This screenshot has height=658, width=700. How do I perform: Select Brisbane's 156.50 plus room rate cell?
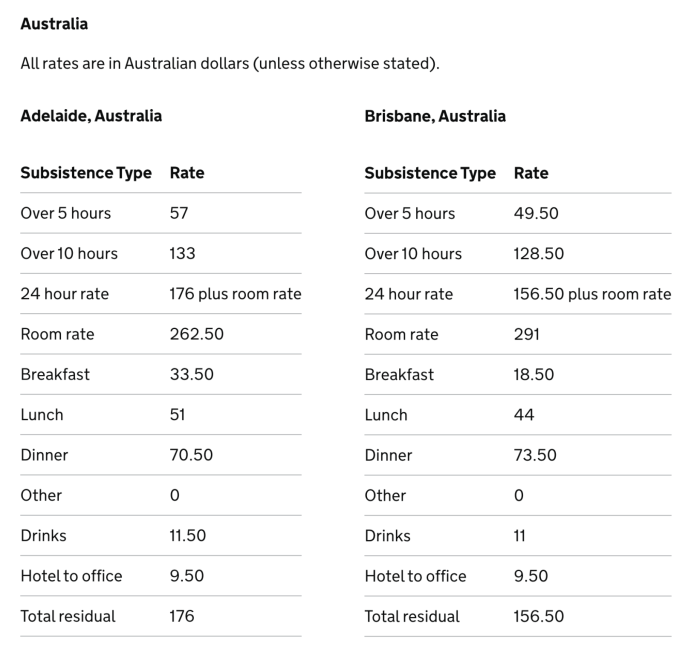coord(592,294)
